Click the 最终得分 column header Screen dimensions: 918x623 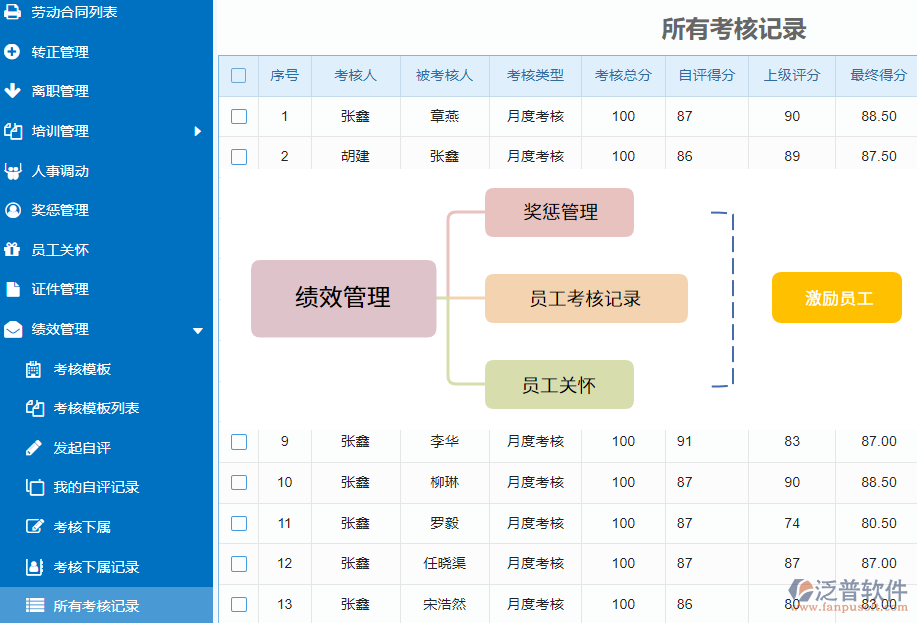click(x=877, y=75)
